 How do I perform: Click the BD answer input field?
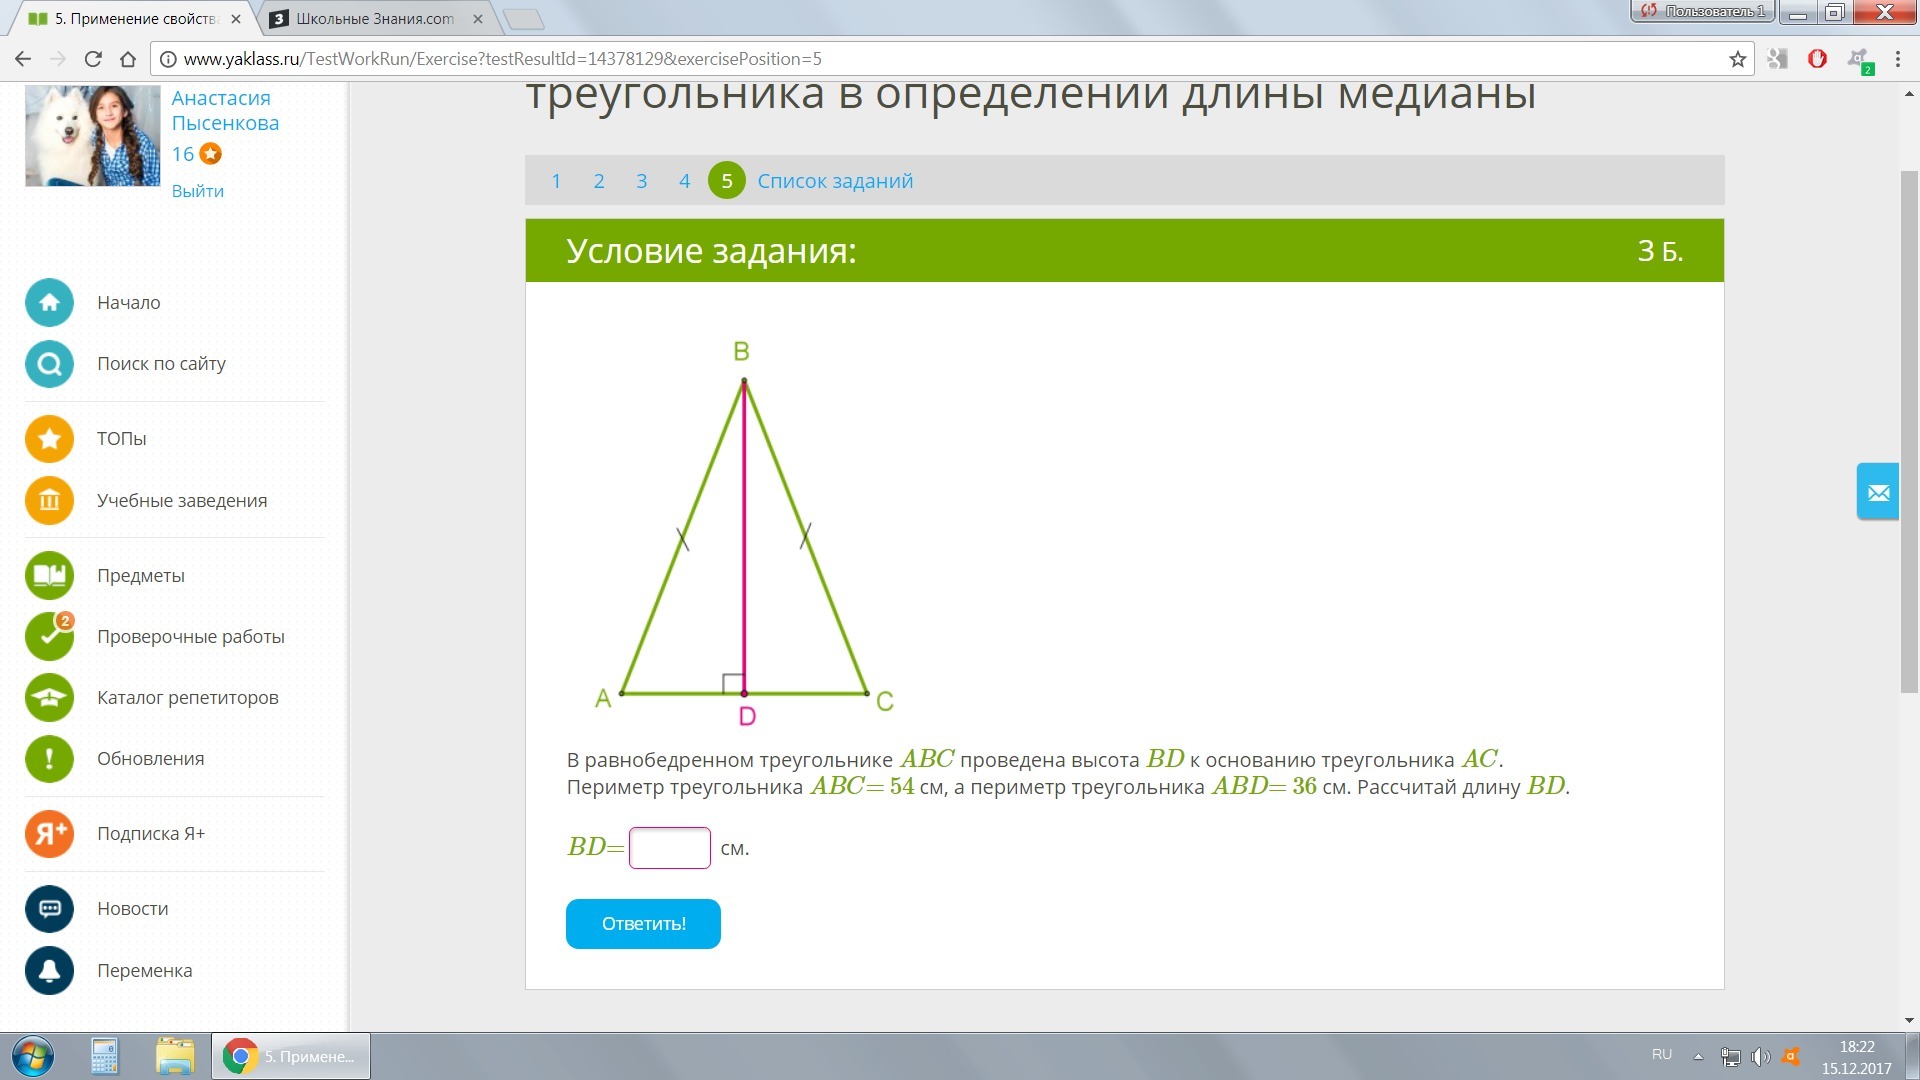tap(669, 848)
